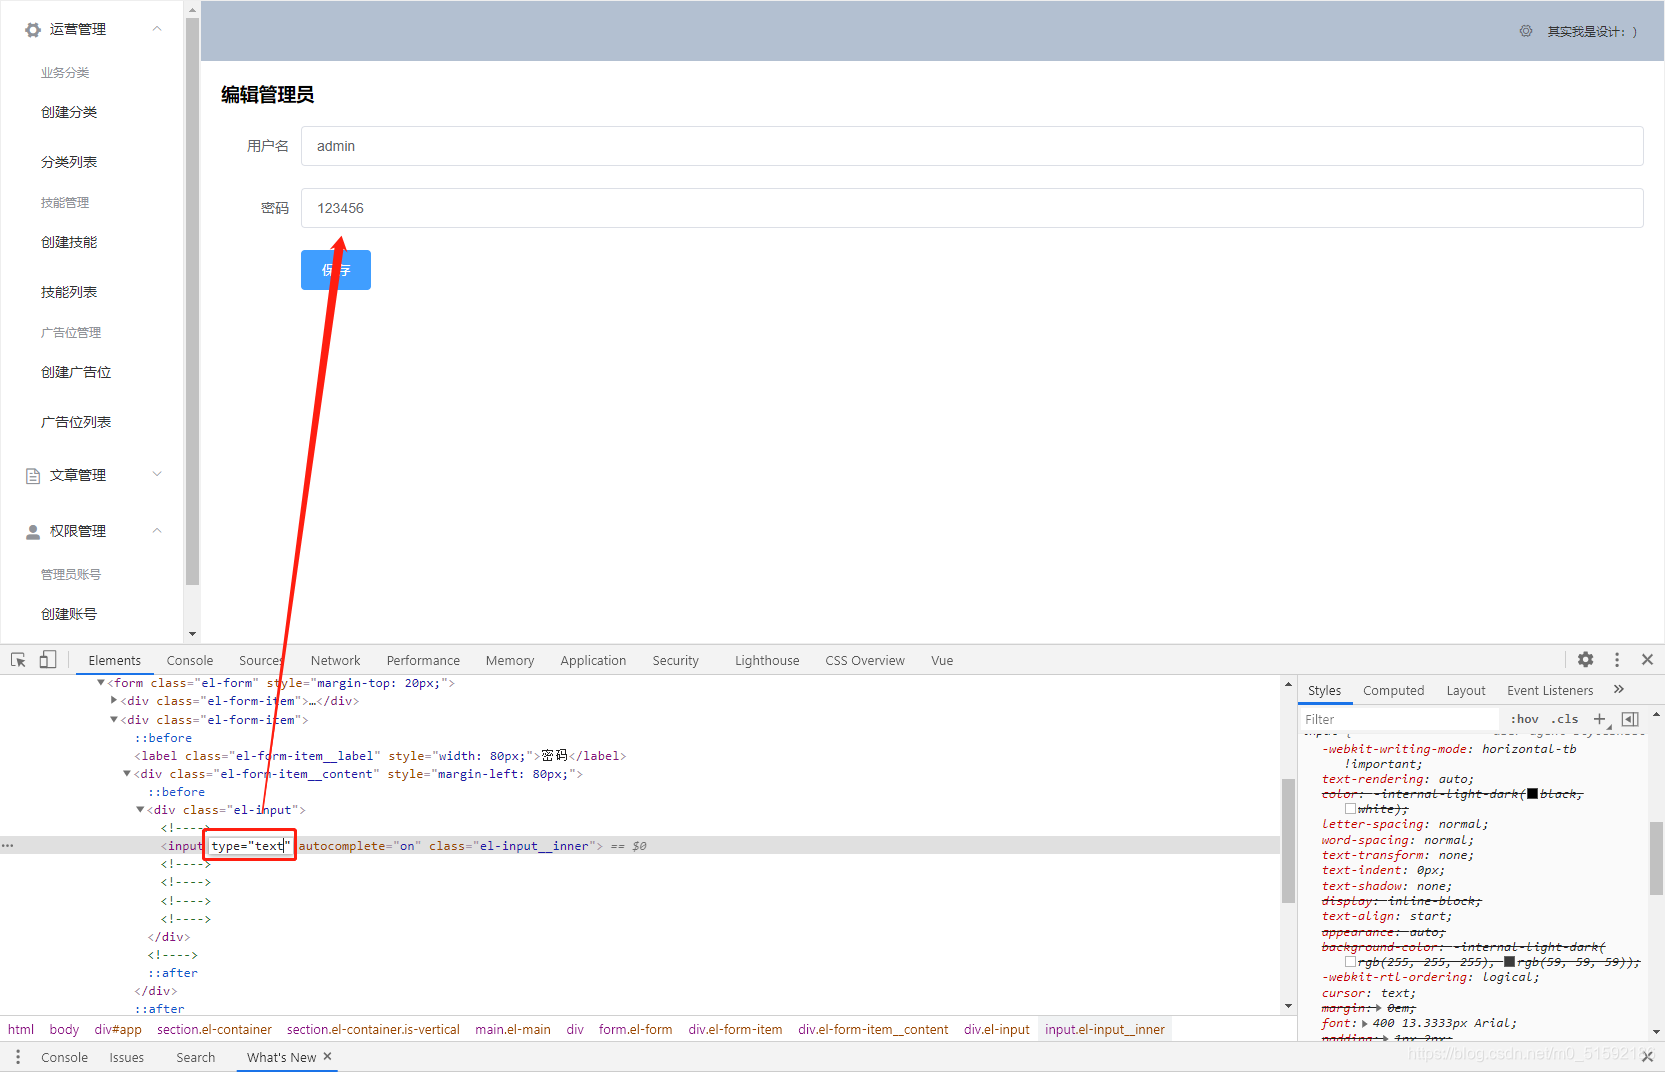Screen dimensions: 1665x1072
Task: Toggle the computed styles sidebar icon
Action: point(1630,719)
